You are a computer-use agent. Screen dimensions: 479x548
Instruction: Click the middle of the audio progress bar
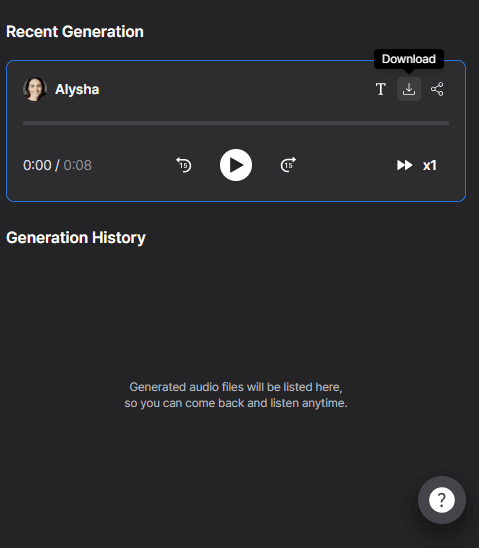click(236, 123)
